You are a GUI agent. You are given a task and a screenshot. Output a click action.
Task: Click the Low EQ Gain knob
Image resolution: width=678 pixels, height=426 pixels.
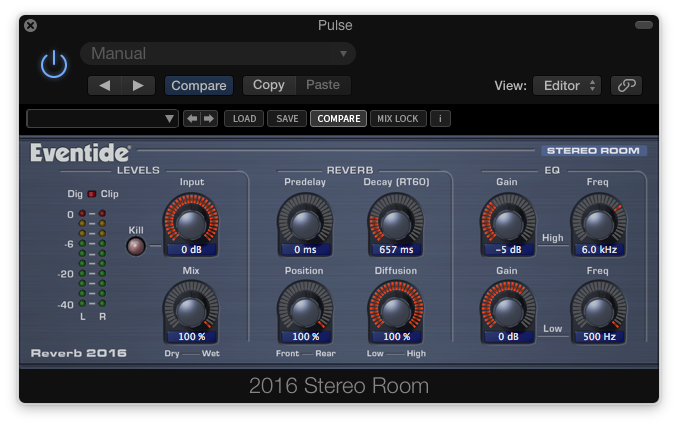(508, 311)
